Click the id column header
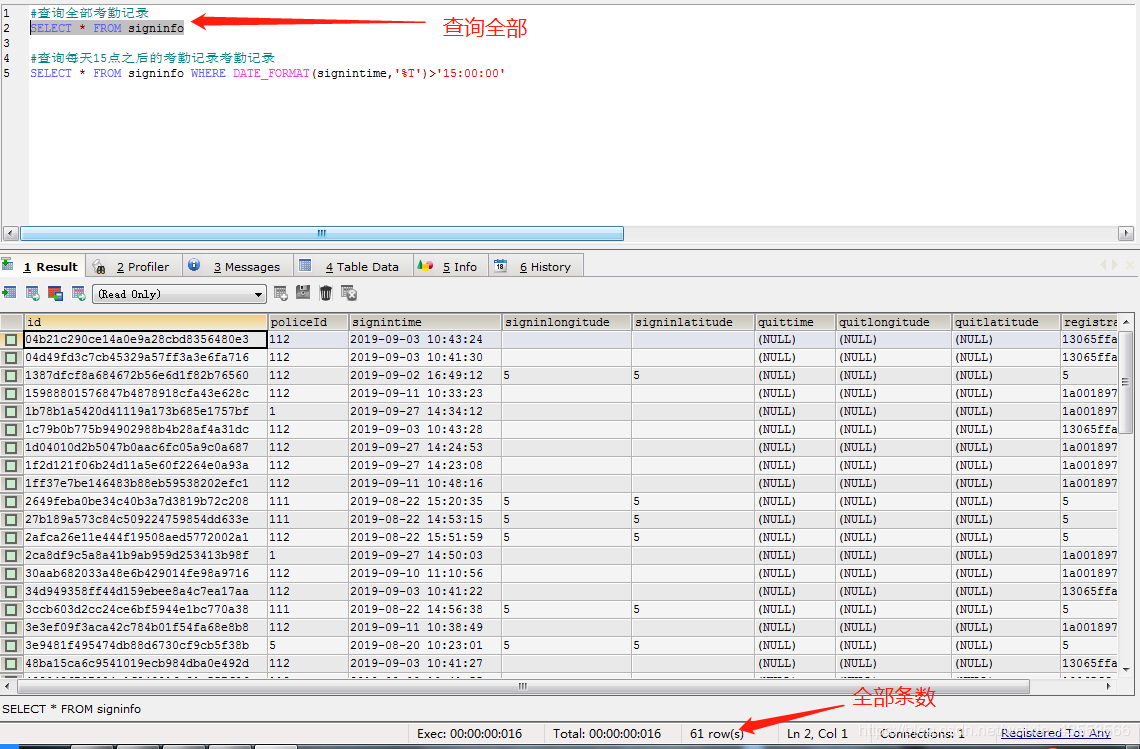 145,322
